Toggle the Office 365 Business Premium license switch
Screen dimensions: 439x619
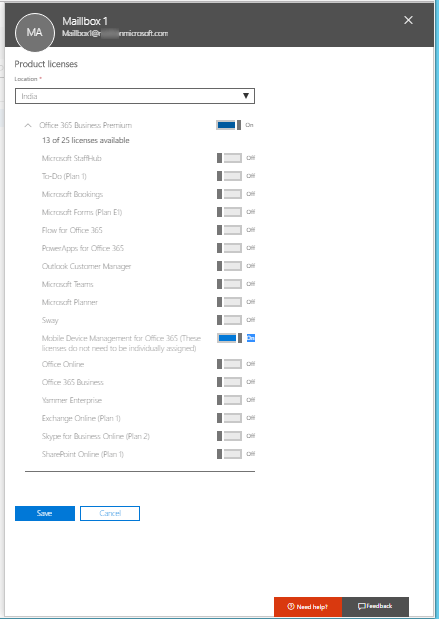pyautogui.click(x=229, y=126)
